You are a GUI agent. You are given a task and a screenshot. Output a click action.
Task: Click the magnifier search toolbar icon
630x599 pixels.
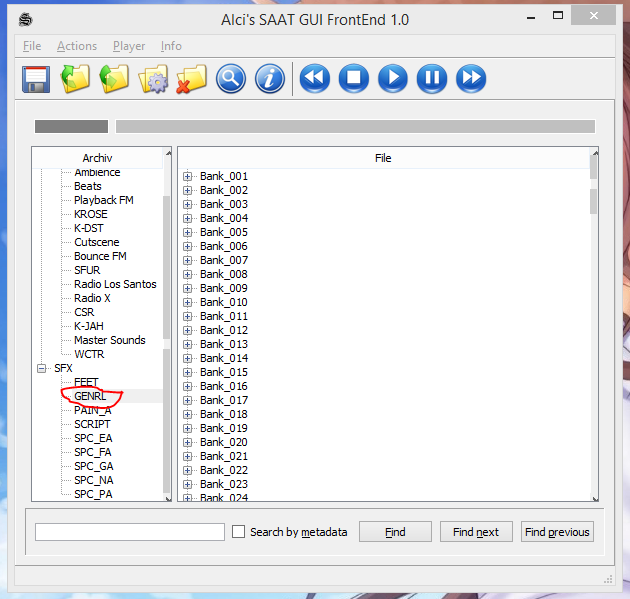click(x=231, y=79)
